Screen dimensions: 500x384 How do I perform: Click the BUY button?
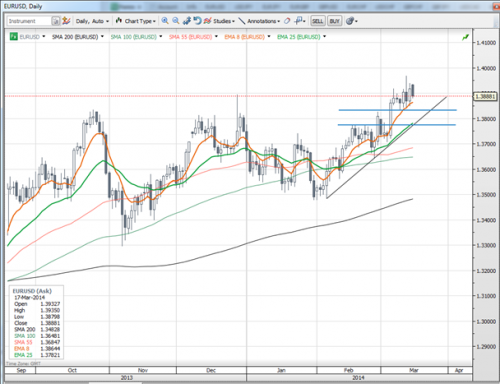click(334, 21)
